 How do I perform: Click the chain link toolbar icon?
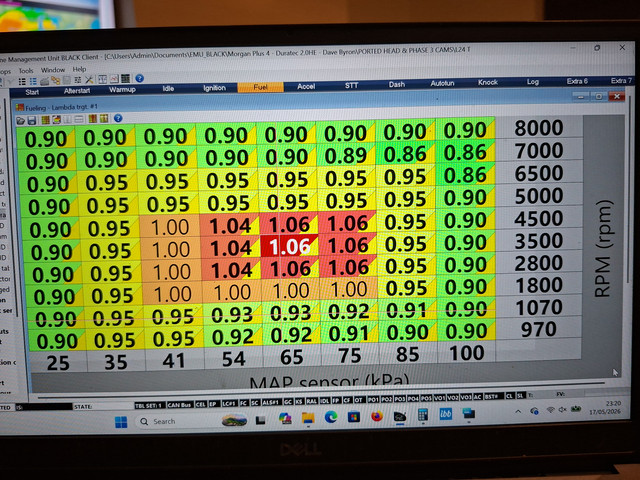[x=56, y=80]
